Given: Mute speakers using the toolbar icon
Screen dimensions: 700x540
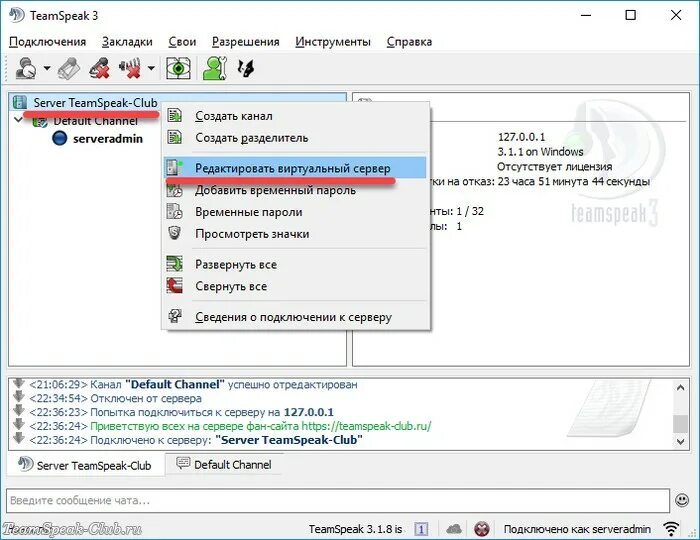Looking at the screenshot, I should point(130,68).
